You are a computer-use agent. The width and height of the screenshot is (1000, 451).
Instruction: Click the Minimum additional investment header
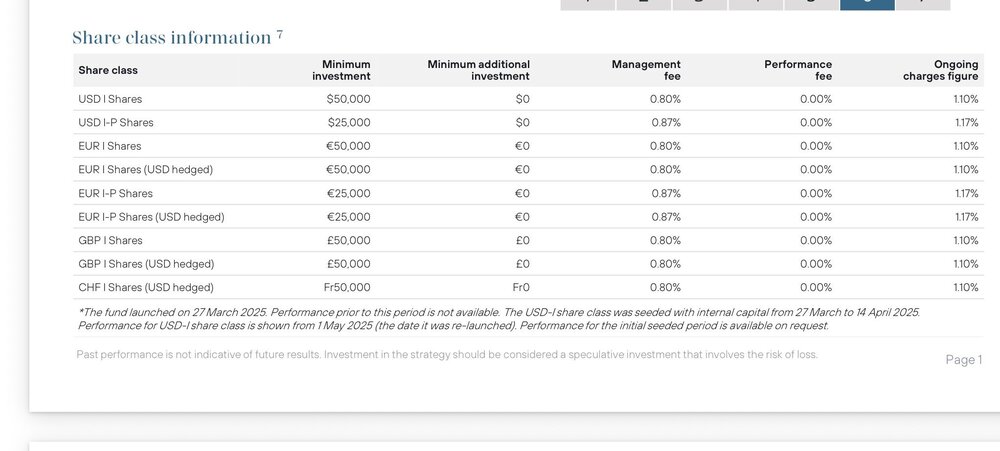point(478,70)
